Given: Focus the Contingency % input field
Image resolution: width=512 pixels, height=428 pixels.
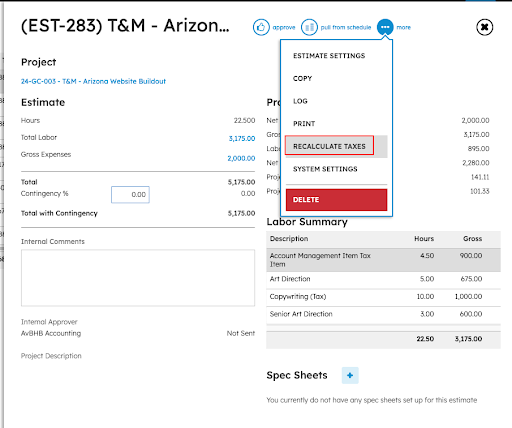Looking at the screenshot, I should 130,195.
